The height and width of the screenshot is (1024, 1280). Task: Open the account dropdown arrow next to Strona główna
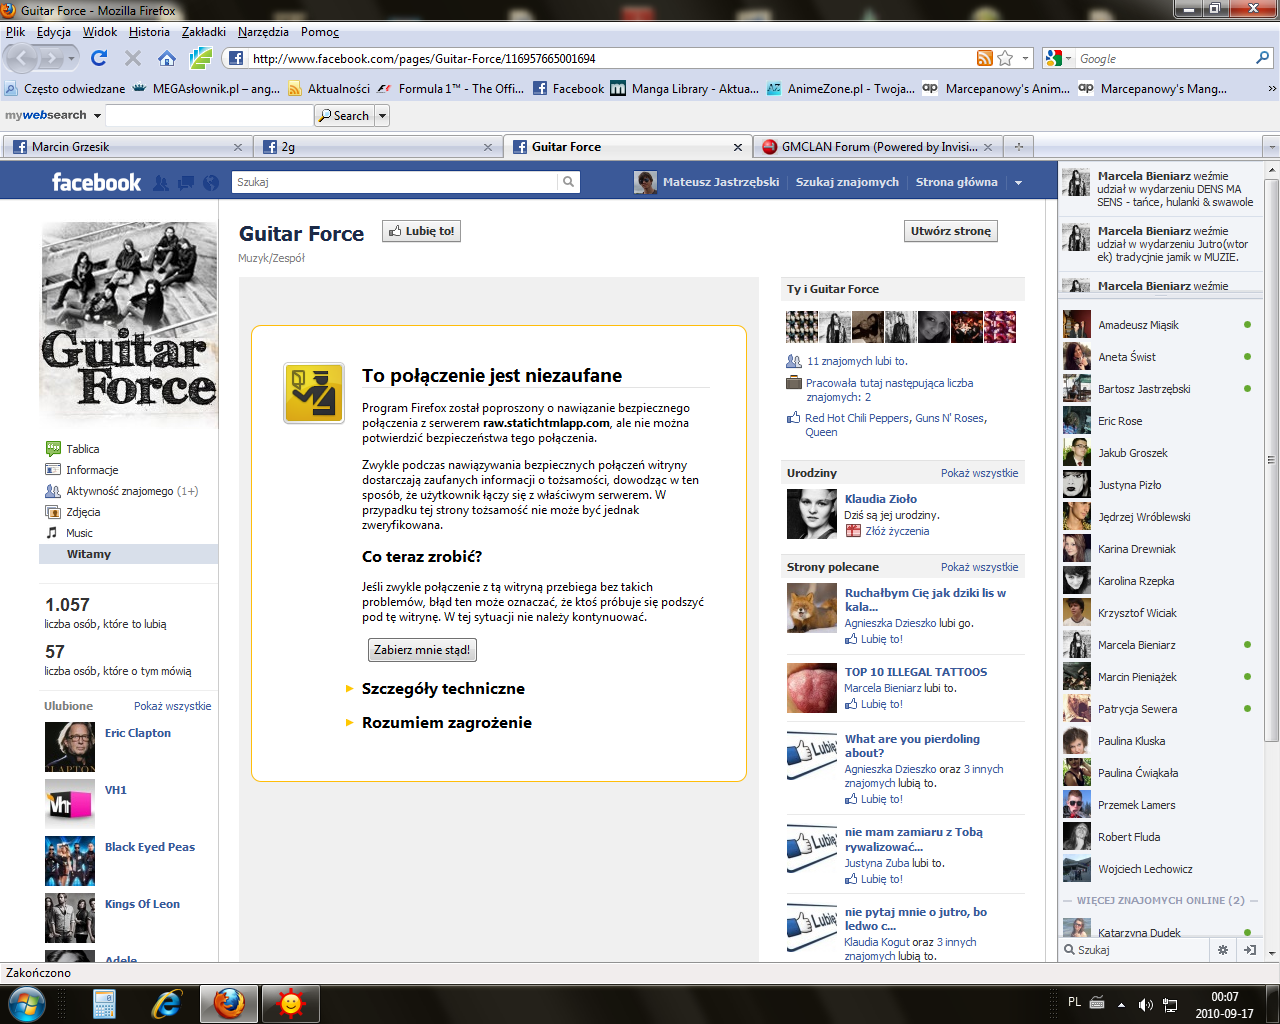click(1018, 183)
